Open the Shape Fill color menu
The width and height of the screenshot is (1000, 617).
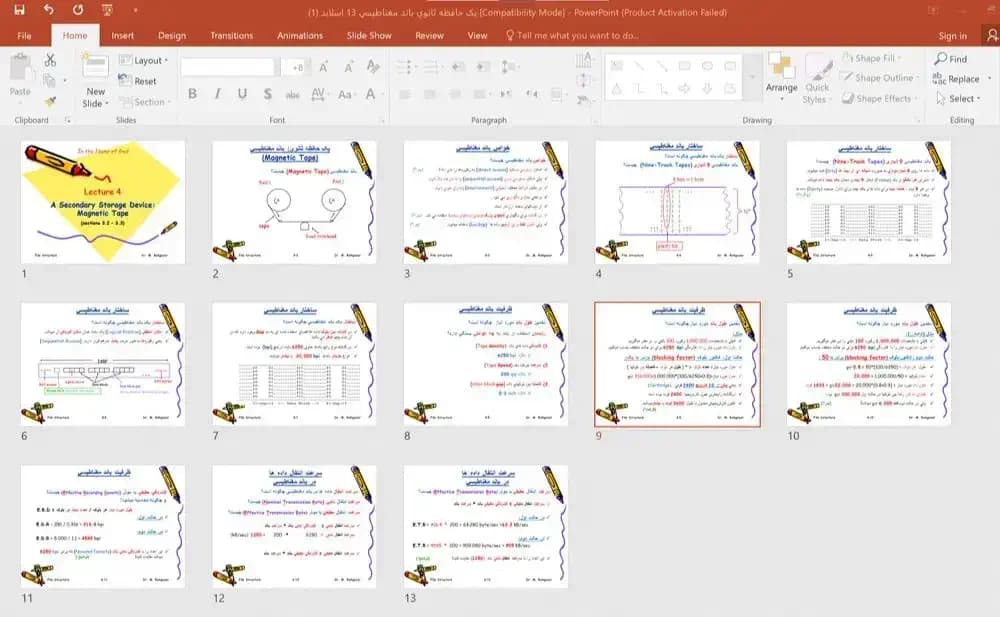[872, 58]
